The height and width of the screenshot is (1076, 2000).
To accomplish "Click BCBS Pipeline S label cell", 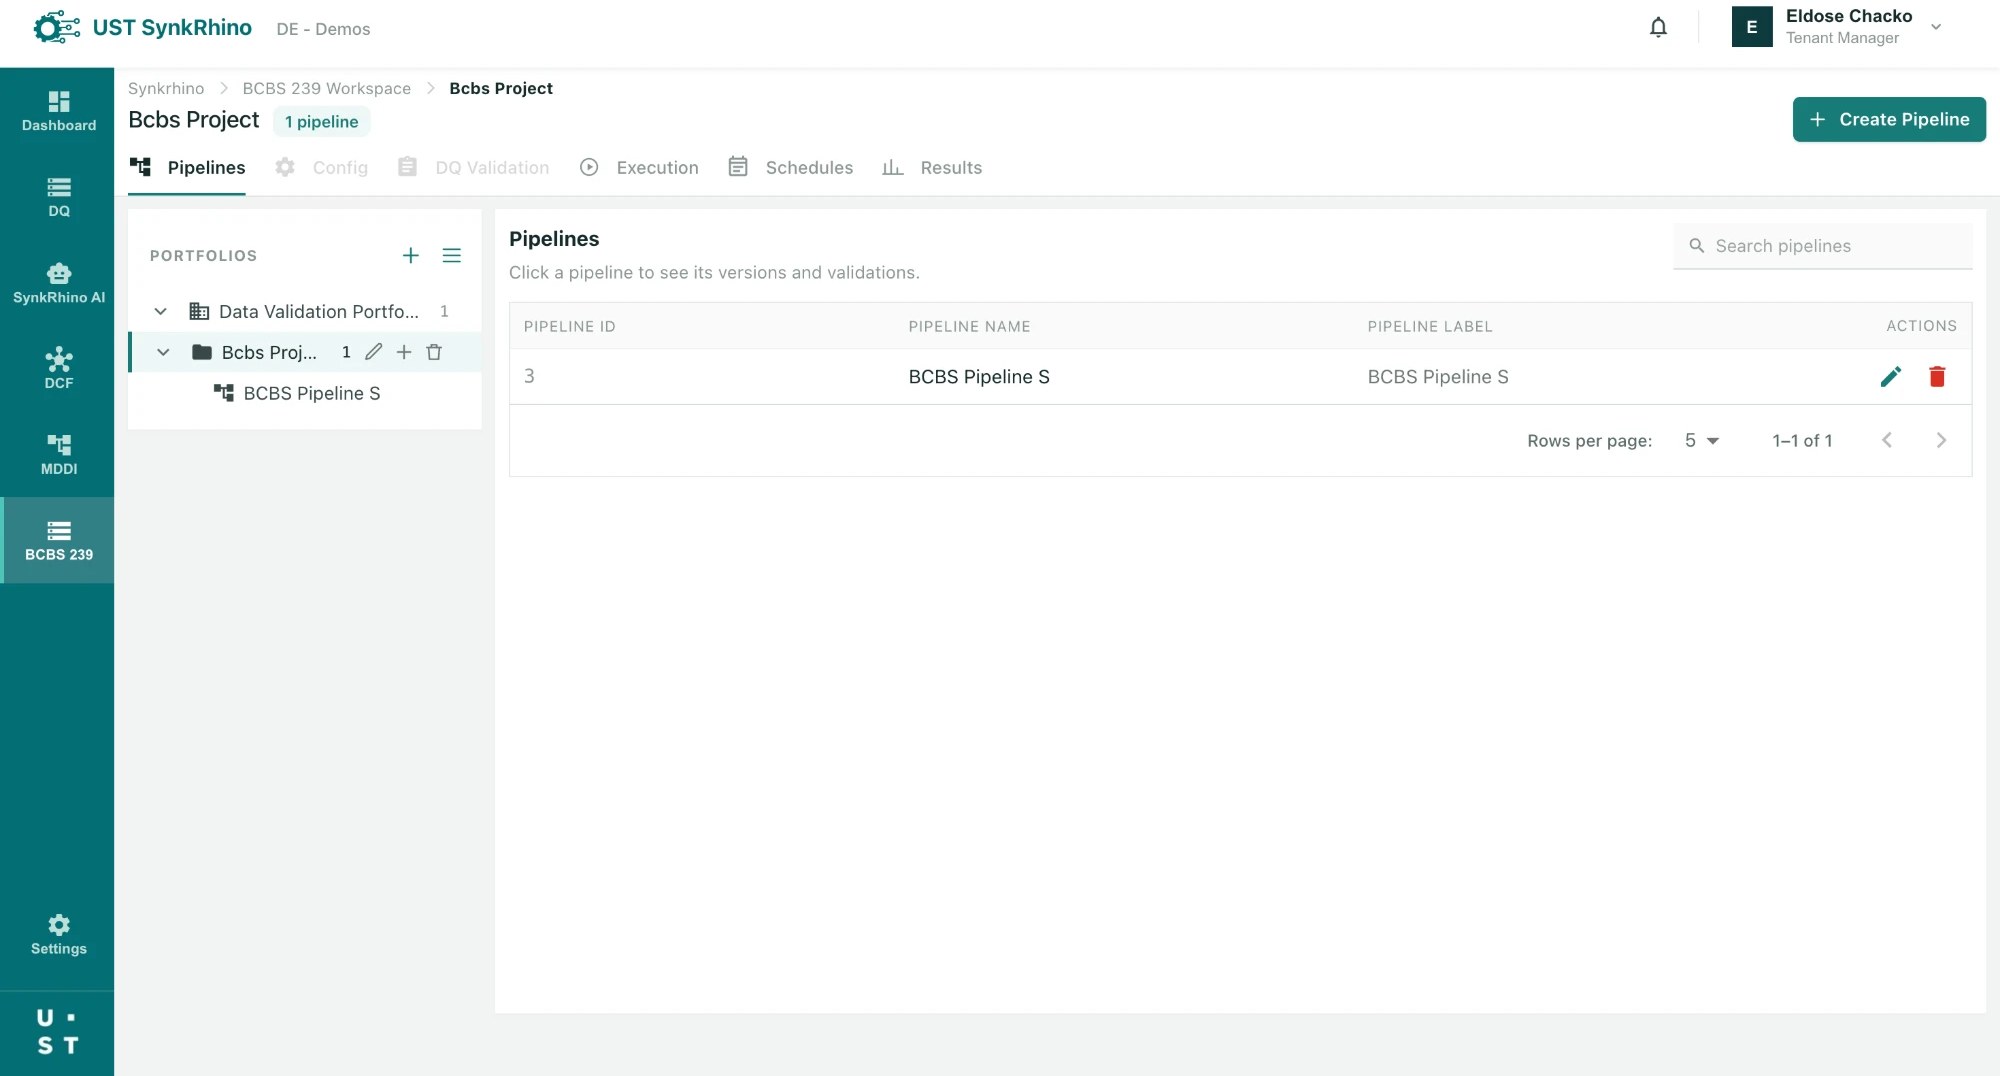I will [1438, 377].
